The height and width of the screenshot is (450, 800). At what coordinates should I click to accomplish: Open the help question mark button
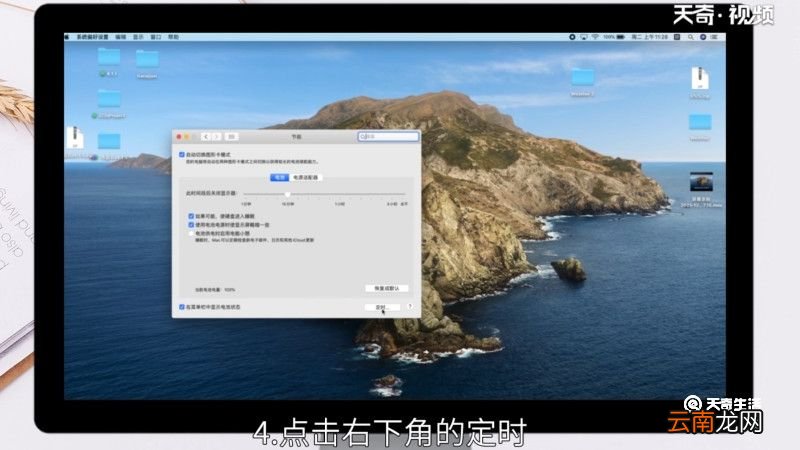tap(410, 307)
